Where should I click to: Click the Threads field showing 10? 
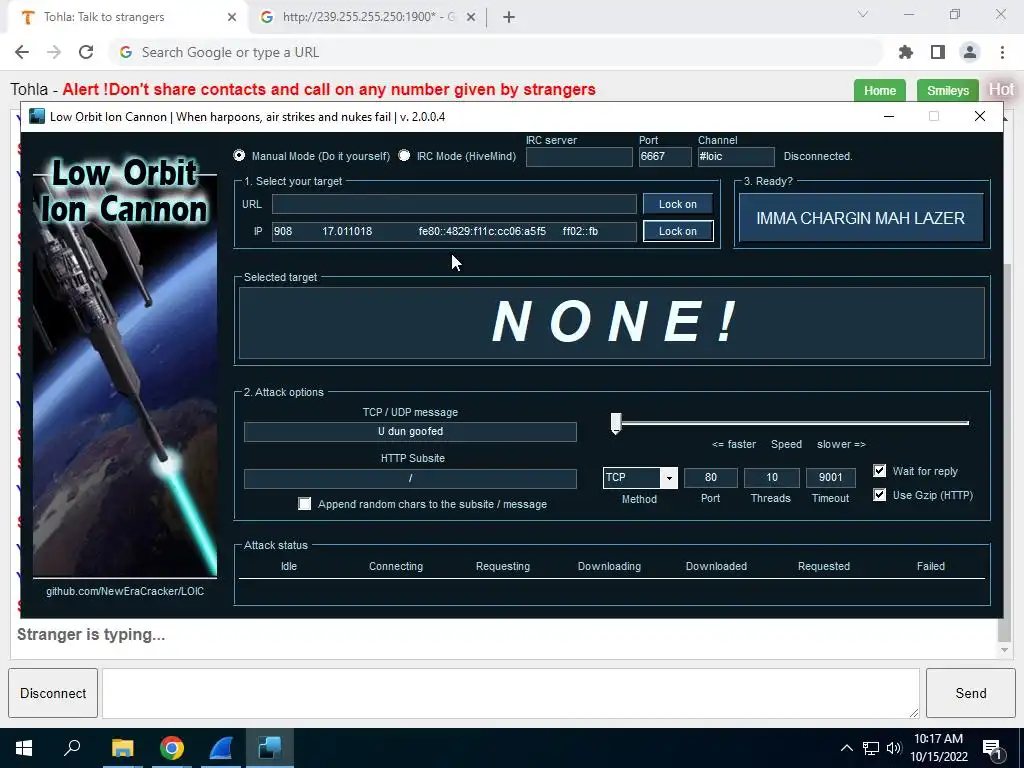[771, 477]
